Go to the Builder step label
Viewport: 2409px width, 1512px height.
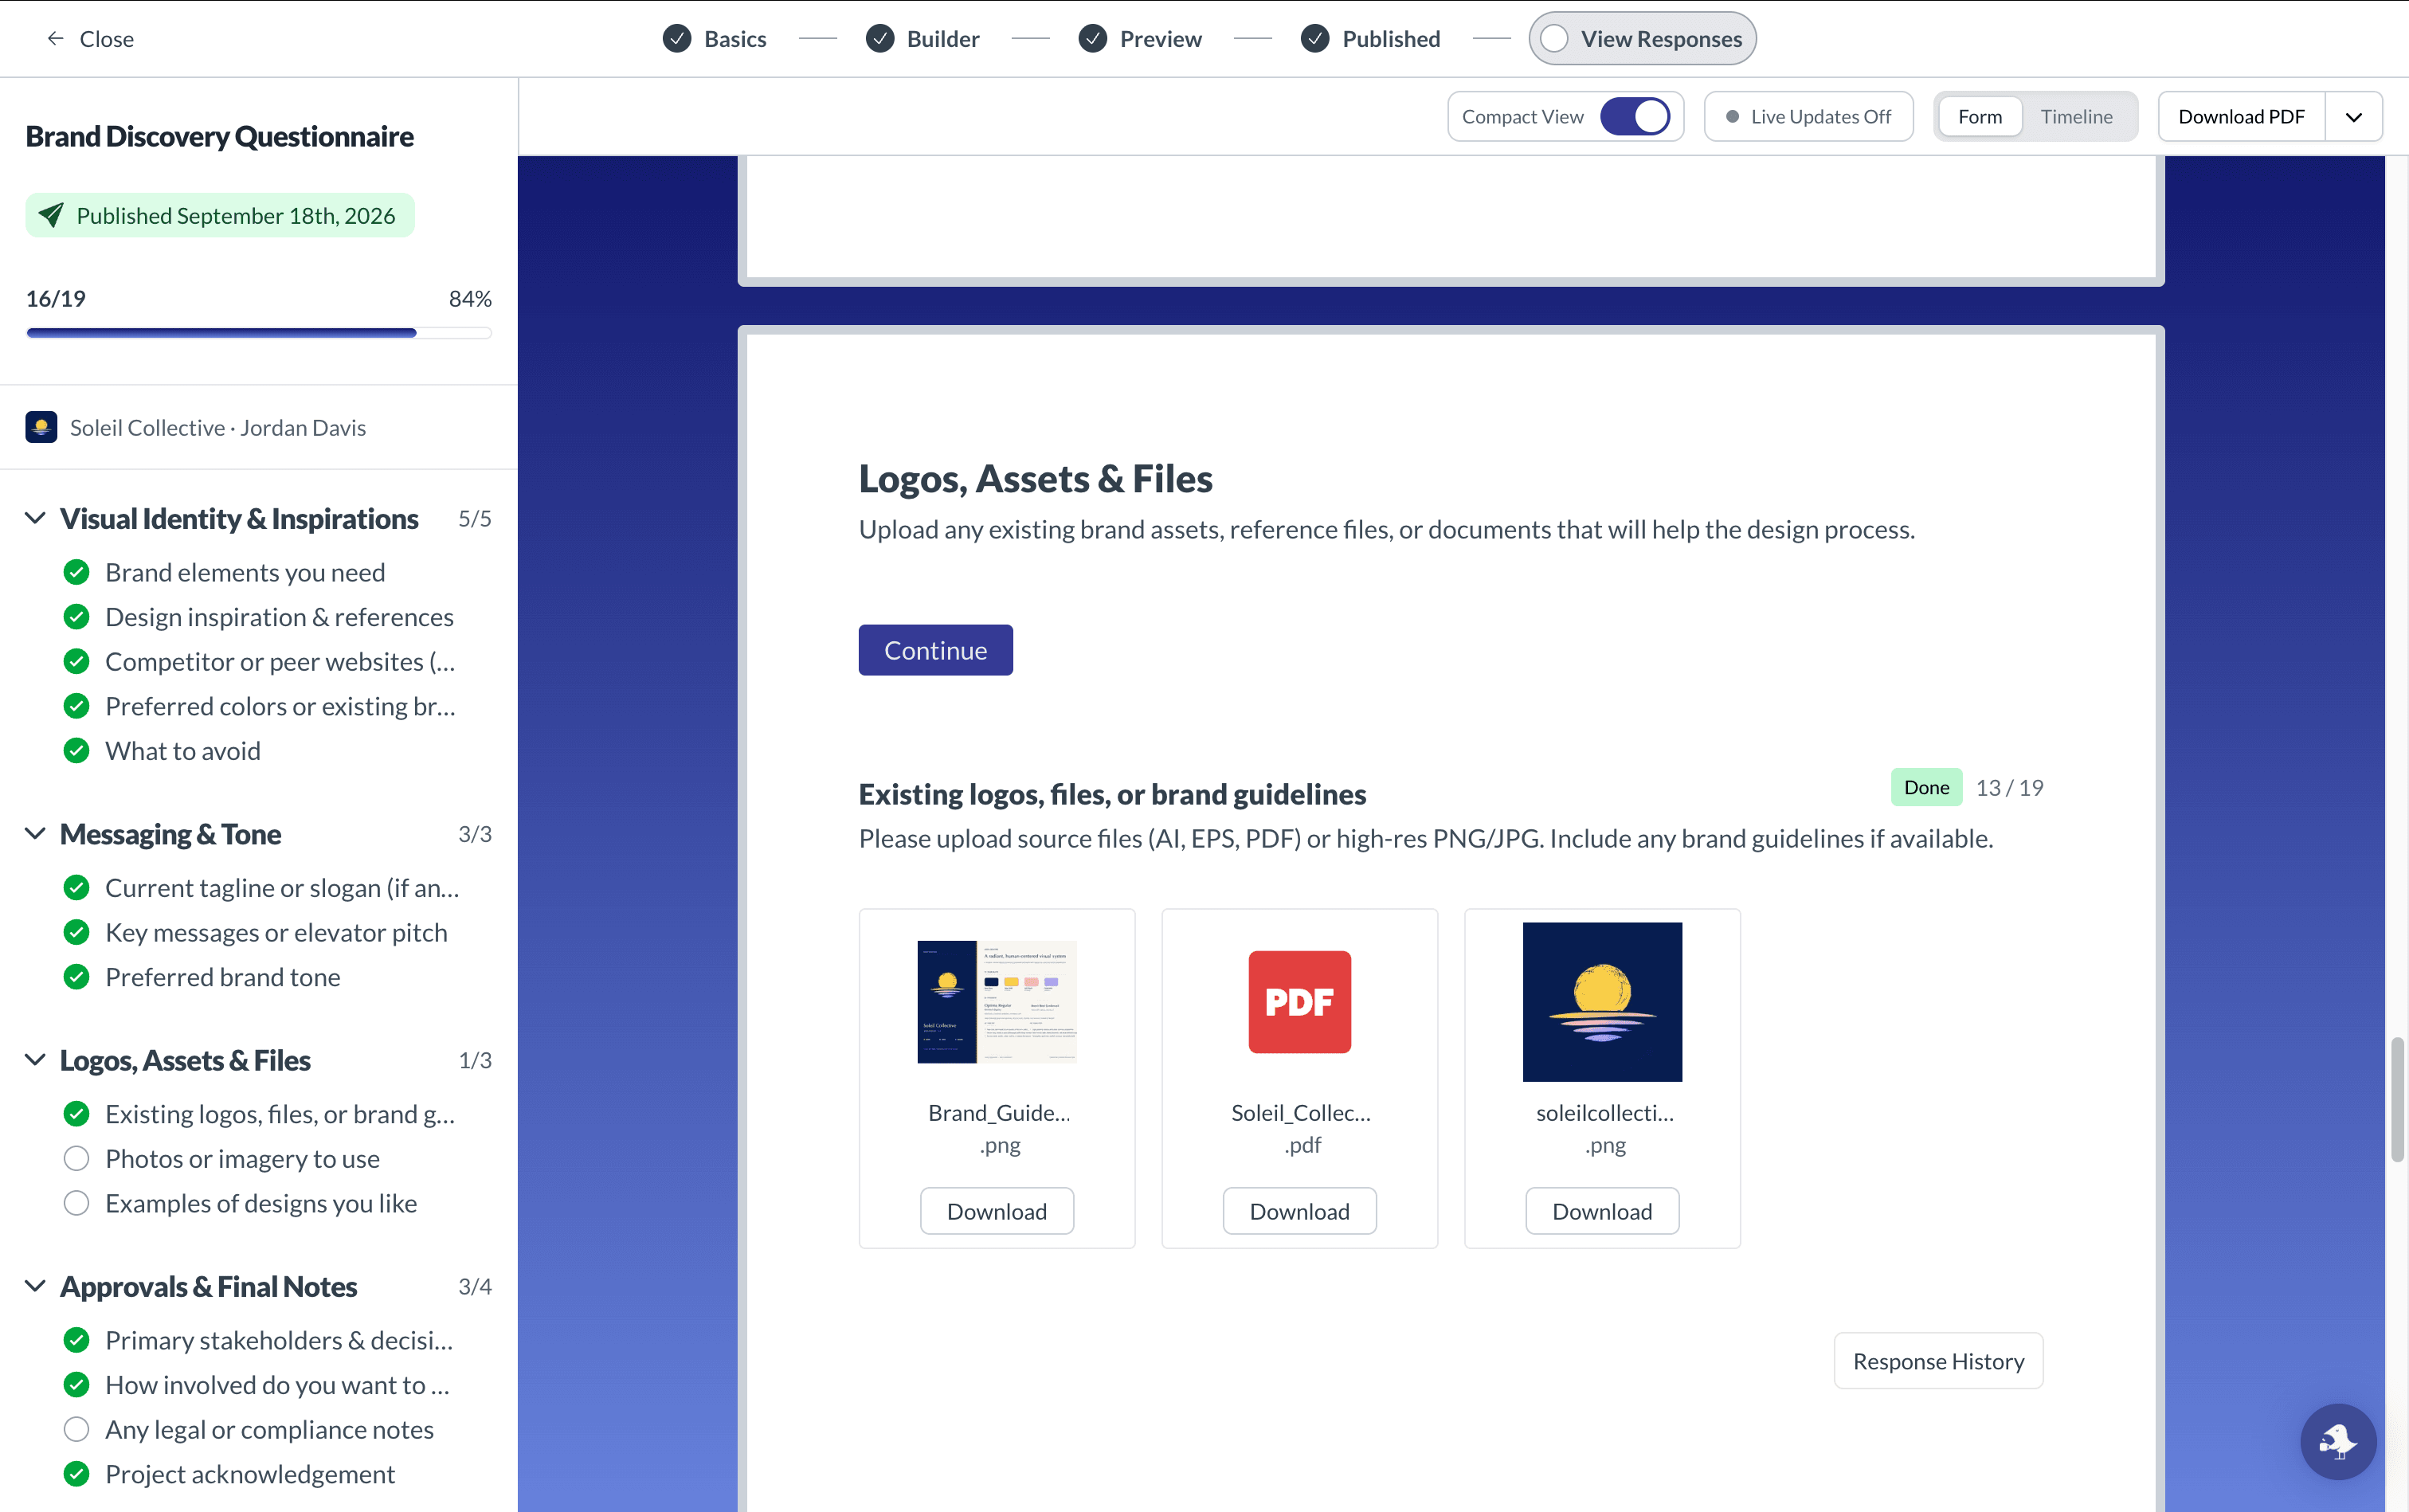pyautogui.click(x=942, y=38)
